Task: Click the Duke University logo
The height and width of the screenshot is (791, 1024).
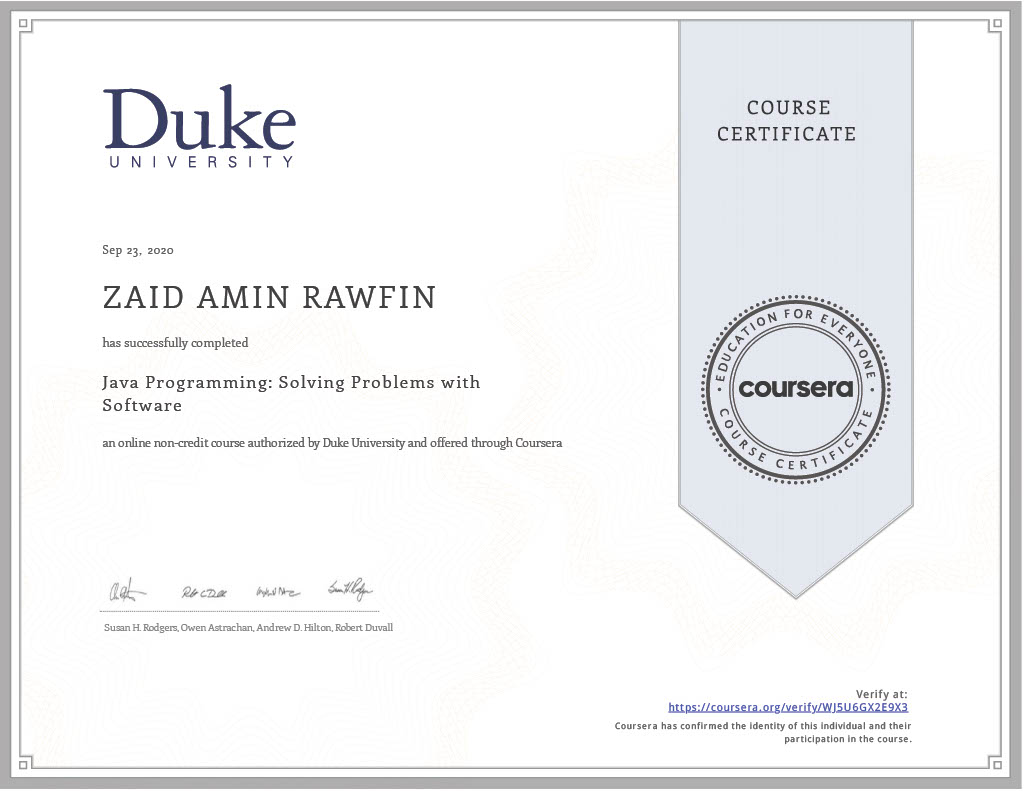Action: (x=200, y=126)
